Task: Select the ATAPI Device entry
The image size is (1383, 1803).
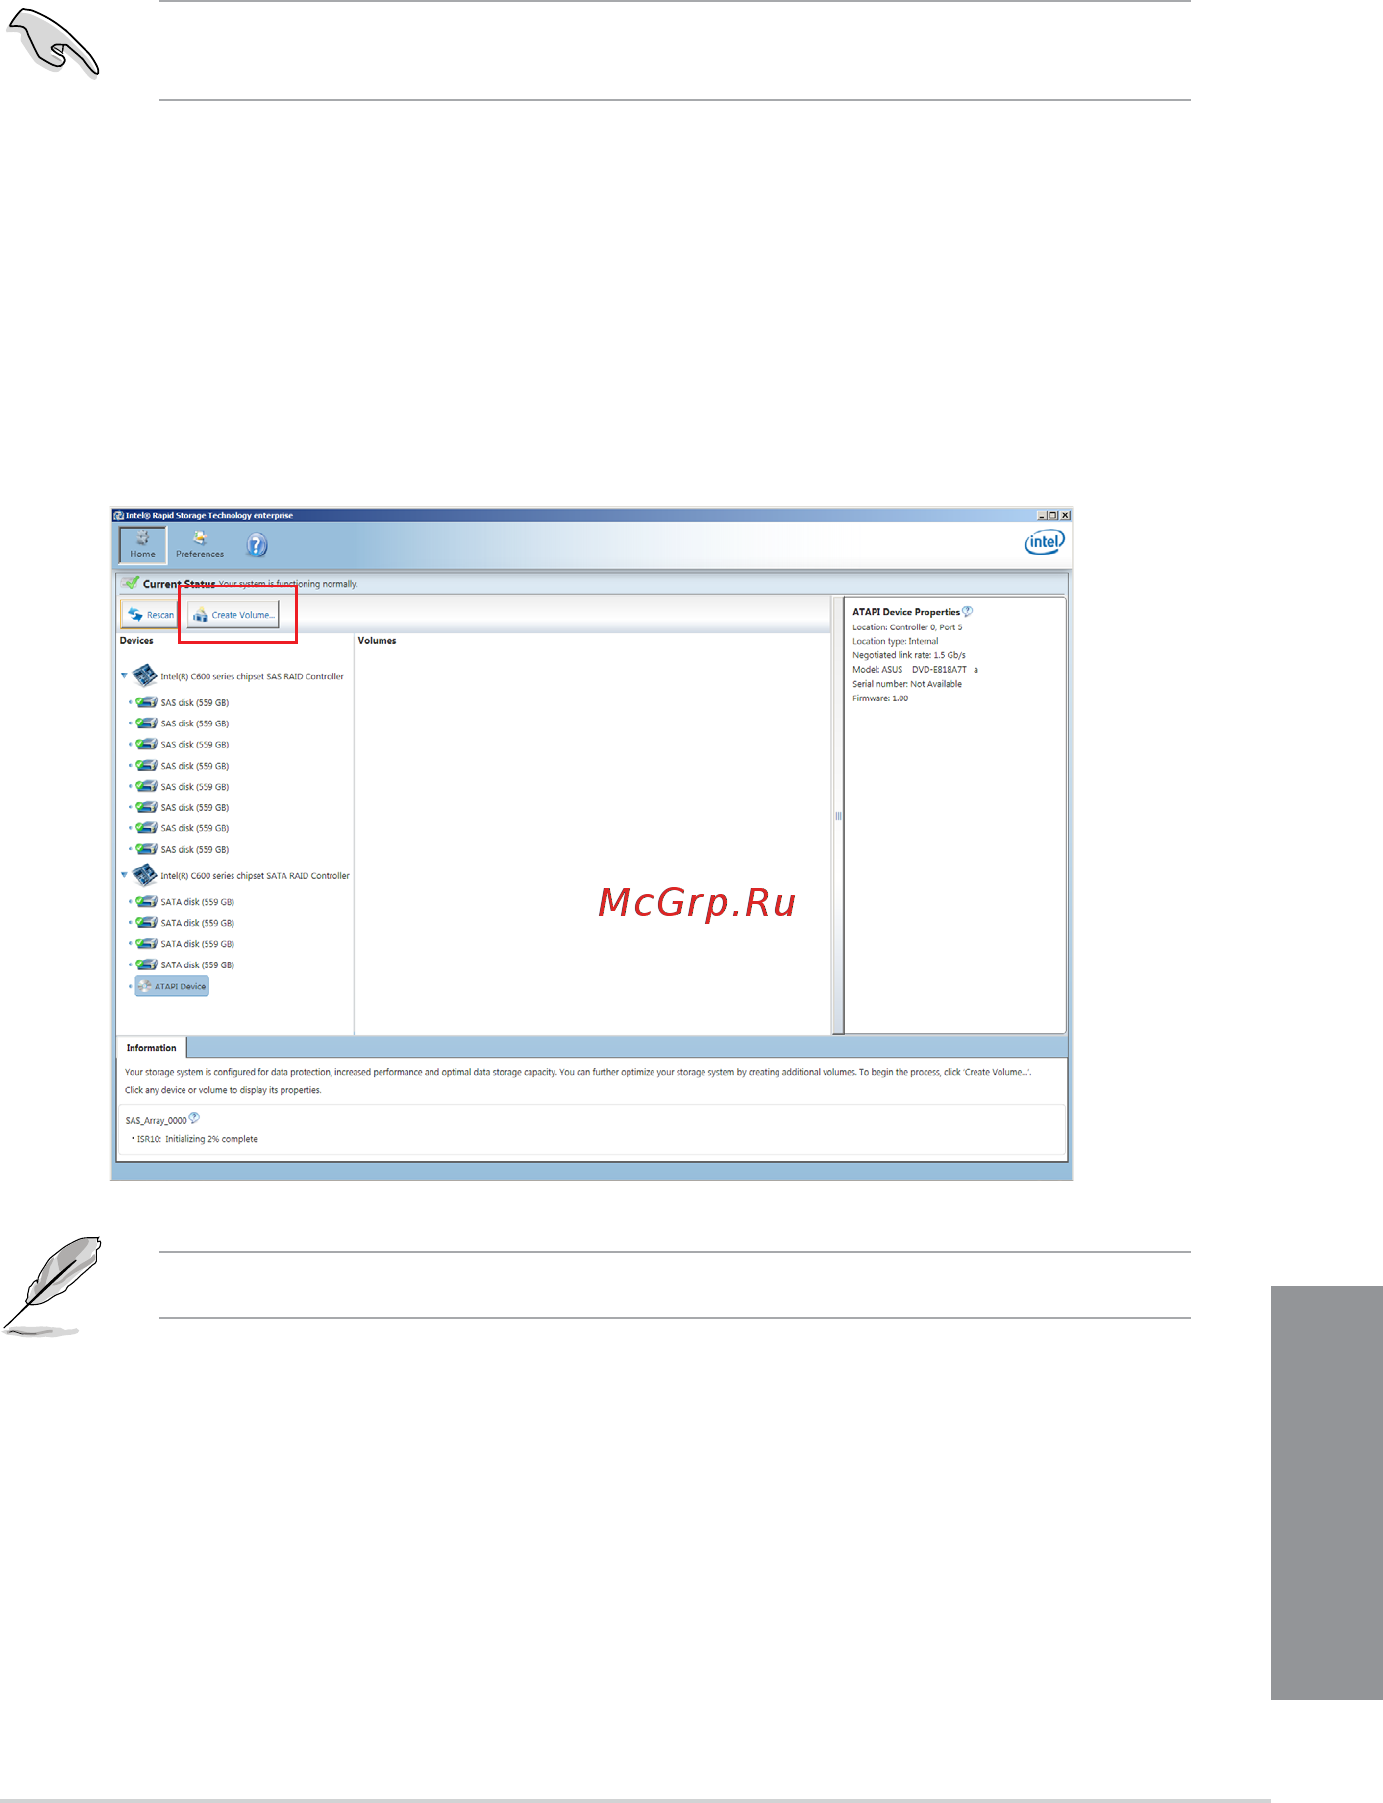Action: tap(171, 986)
